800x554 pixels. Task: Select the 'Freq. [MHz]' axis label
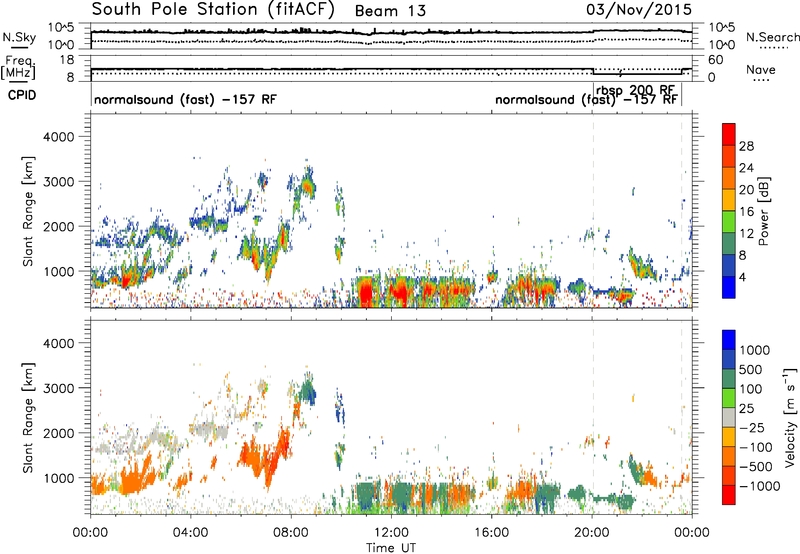coord(19,68)
